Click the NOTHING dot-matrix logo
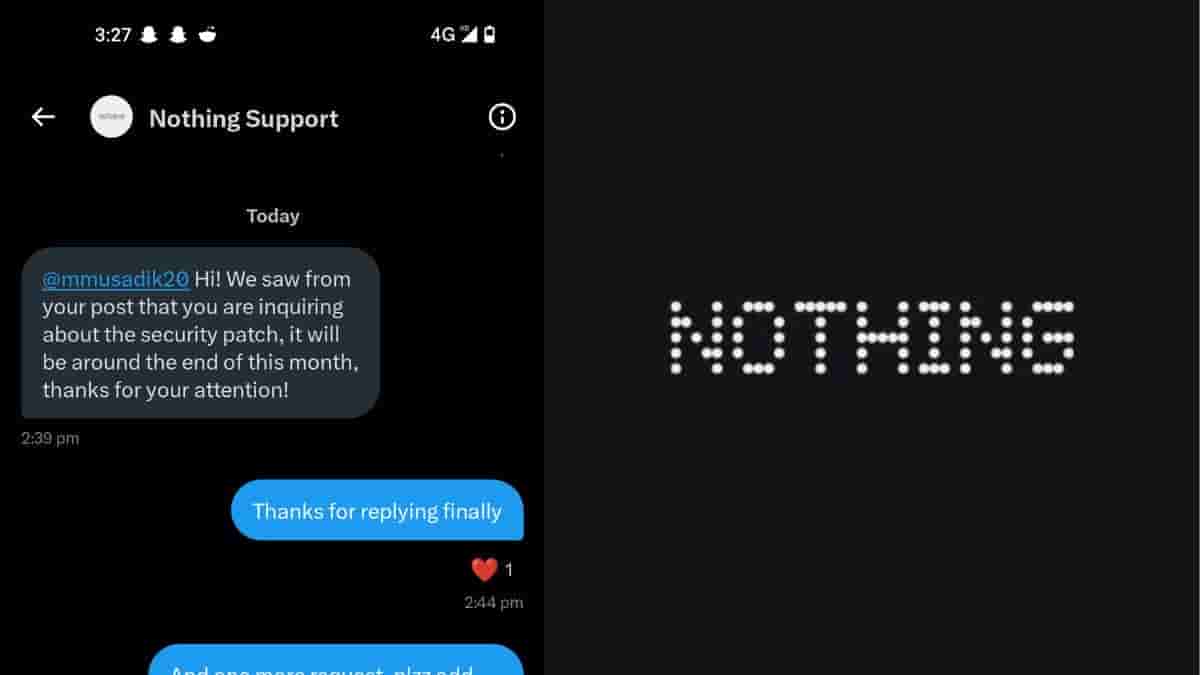The width and height of the screenshot is (1200, 675). click(x=870, y=337)
